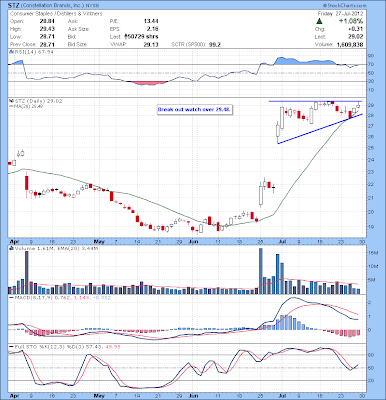Click the tallest April volume bar
The width and height of the screenshot is (386, 400).
27,272
